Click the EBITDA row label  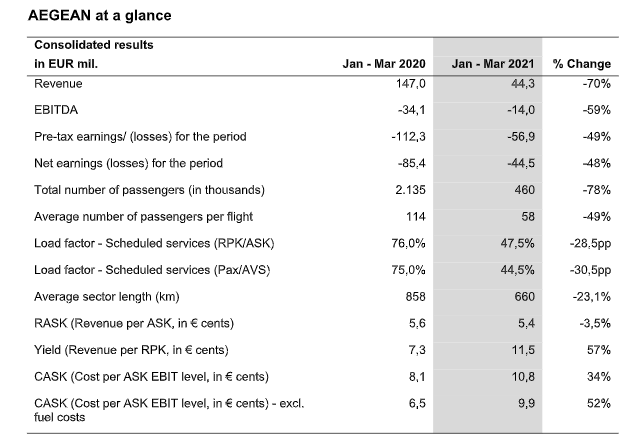click(56, 110)
